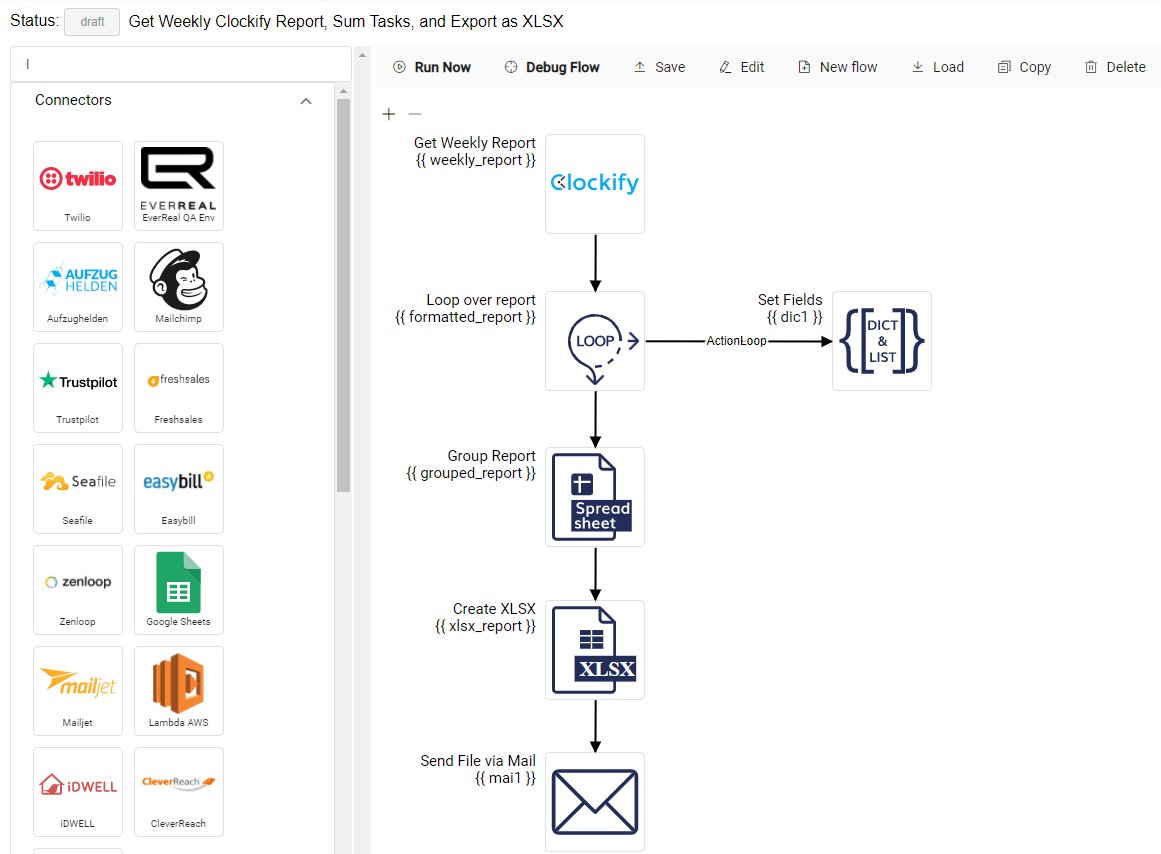
Task: Select the Trustpilot connector
Action: [x=78, y=387]
